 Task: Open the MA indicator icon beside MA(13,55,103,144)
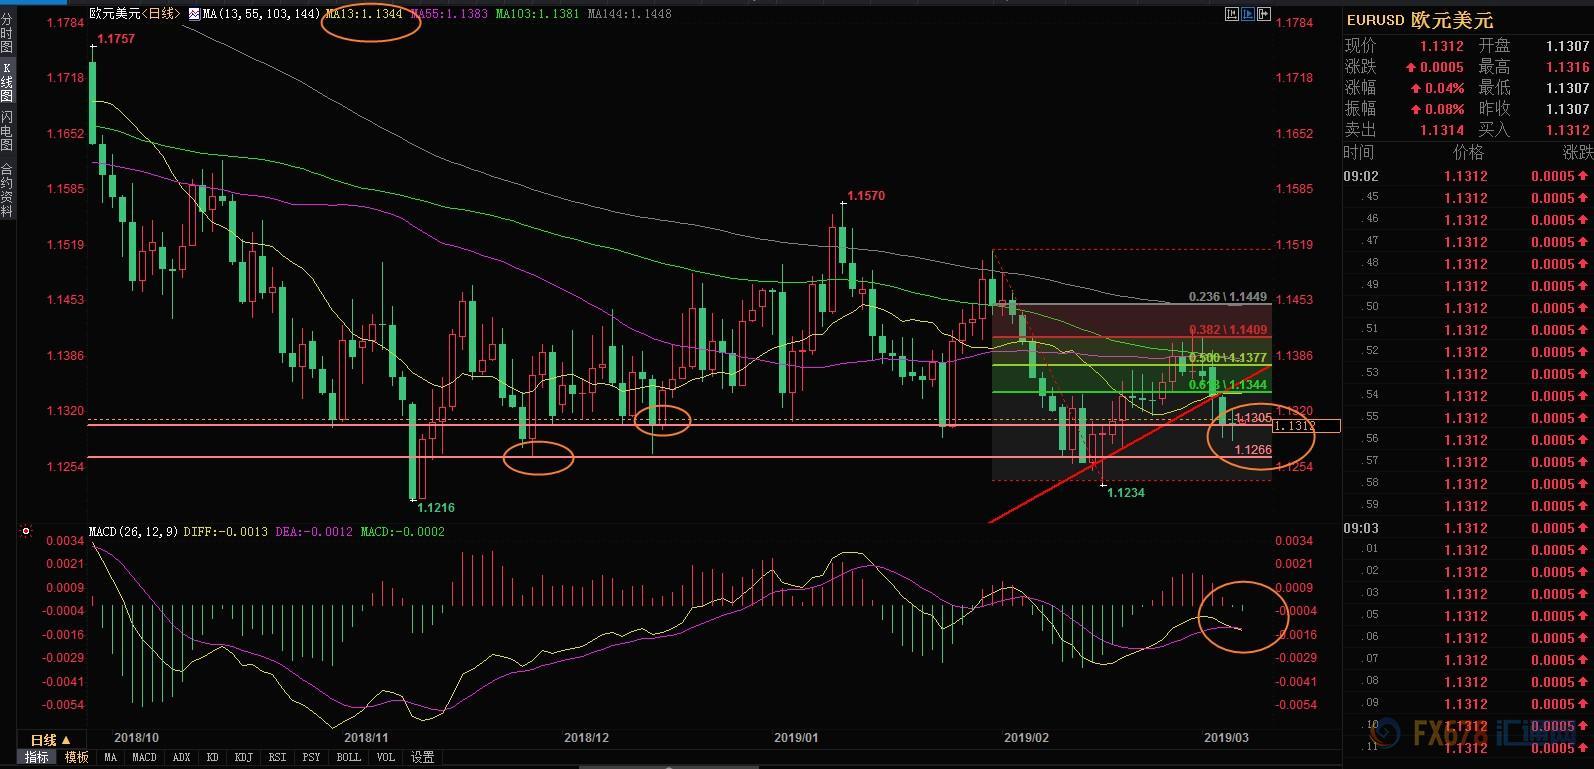tap(194, 14)
